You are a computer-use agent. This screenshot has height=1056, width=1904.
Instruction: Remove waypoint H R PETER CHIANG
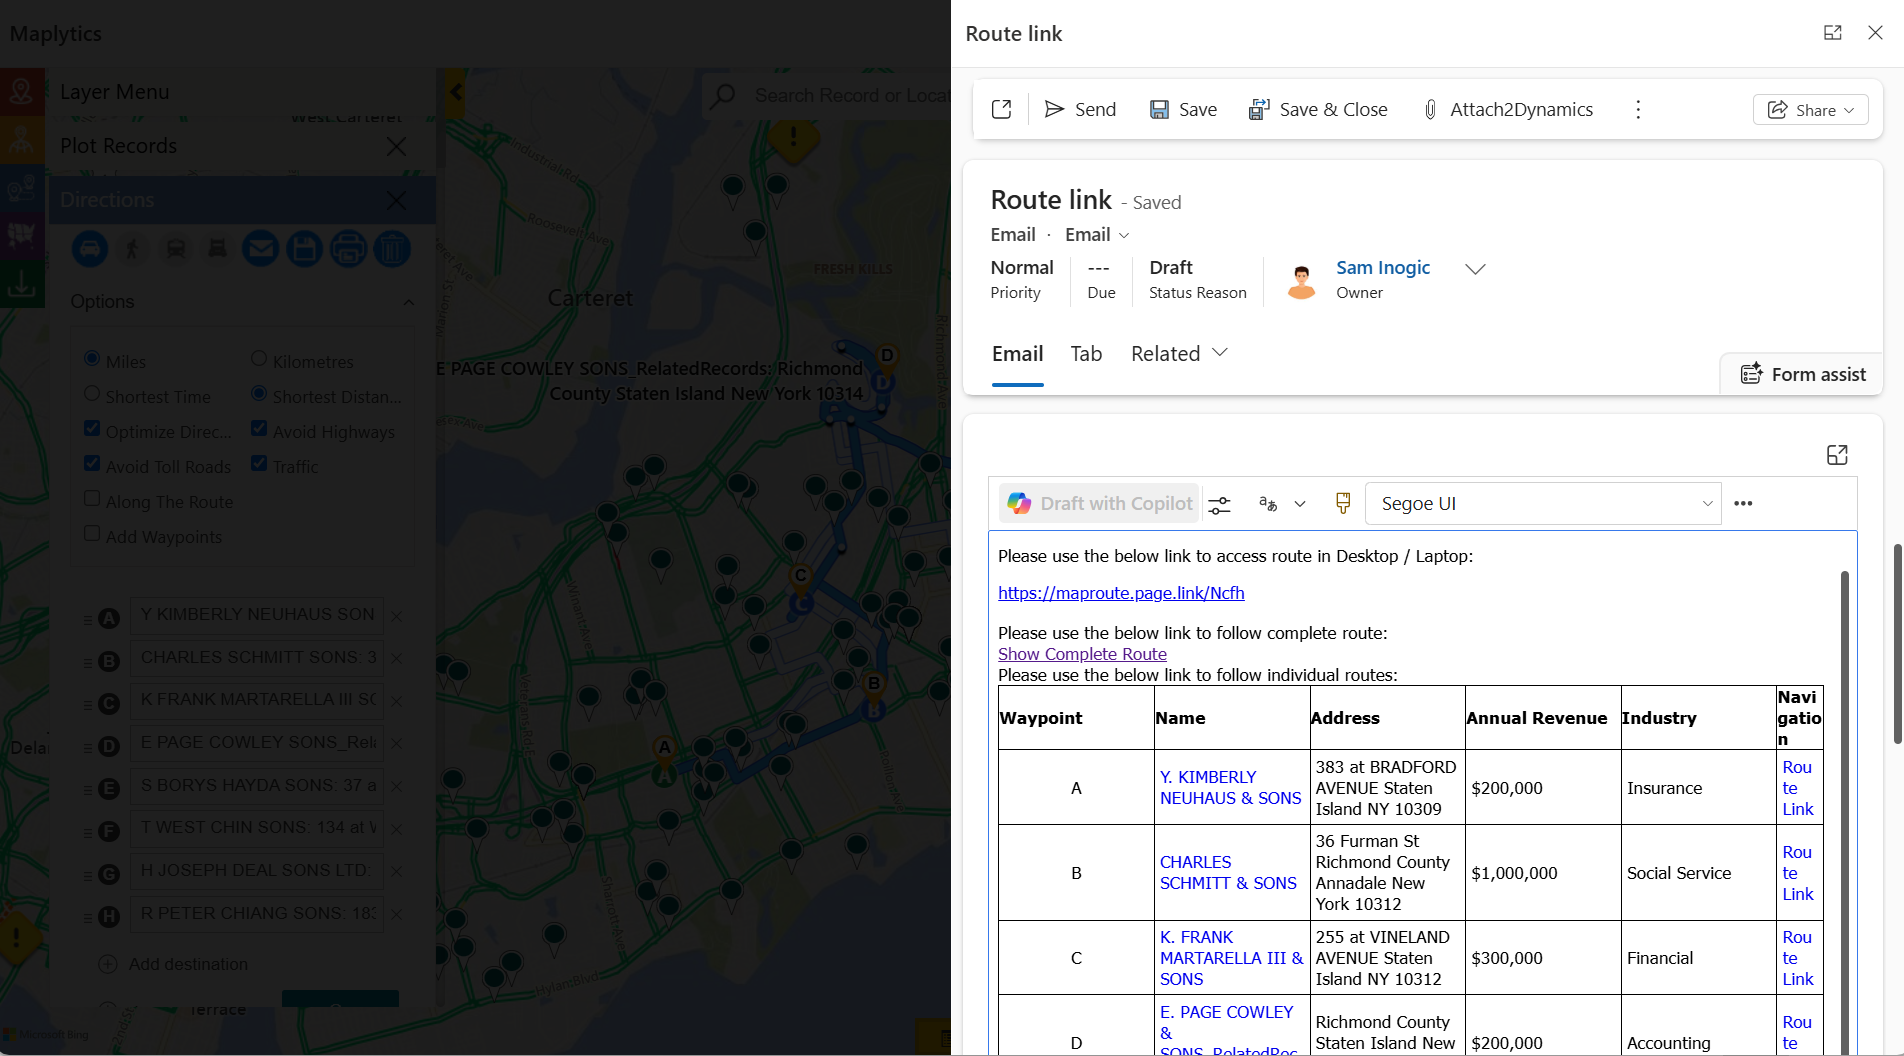point(397,915)
